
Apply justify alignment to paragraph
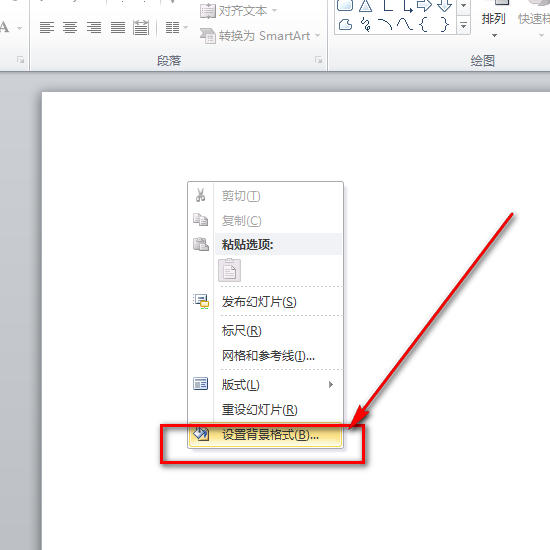118,27
